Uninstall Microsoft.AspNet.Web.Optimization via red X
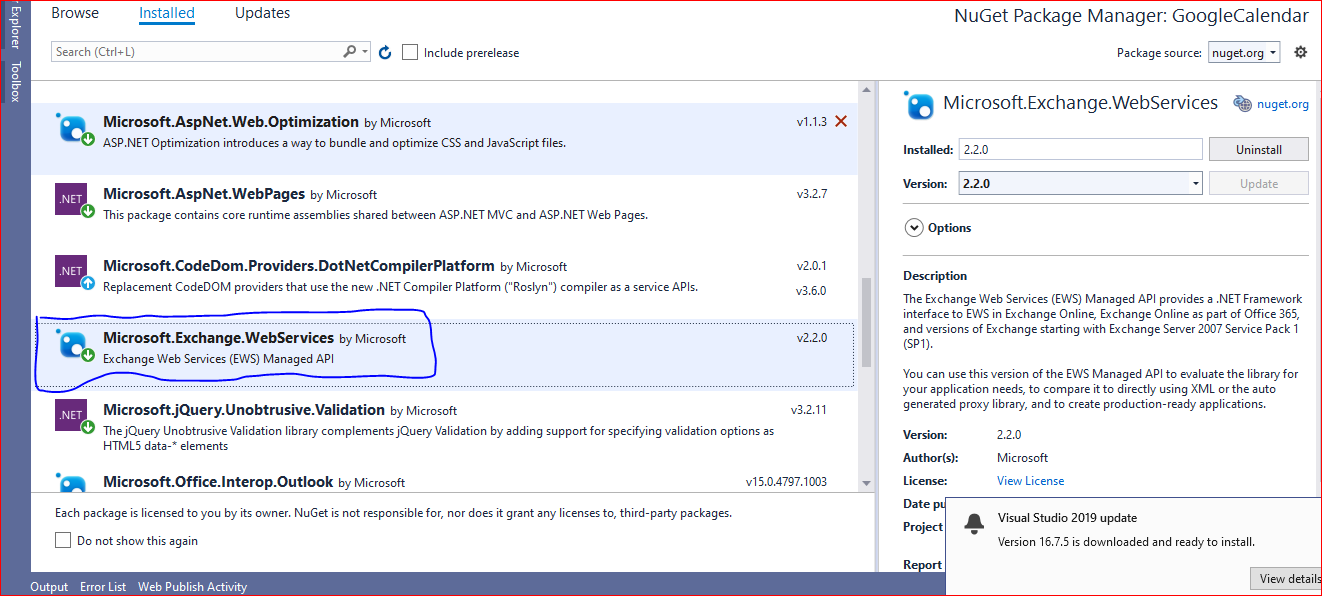 tap(841, 121)
